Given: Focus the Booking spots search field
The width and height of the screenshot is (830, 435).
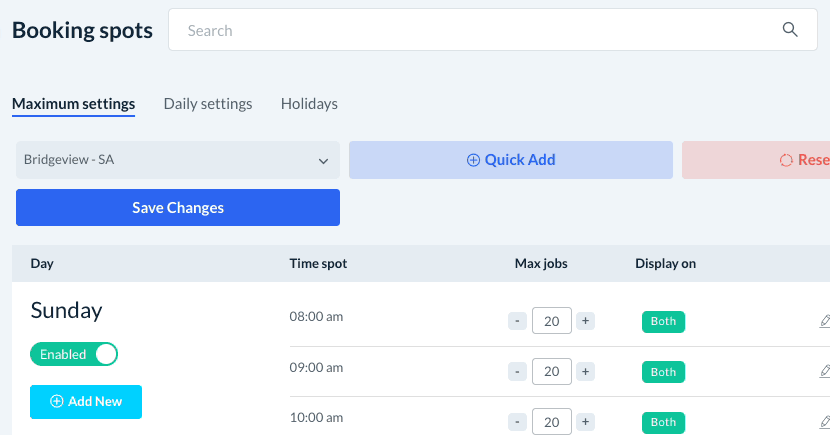Looking at the screenshot, I should [470, 31].
